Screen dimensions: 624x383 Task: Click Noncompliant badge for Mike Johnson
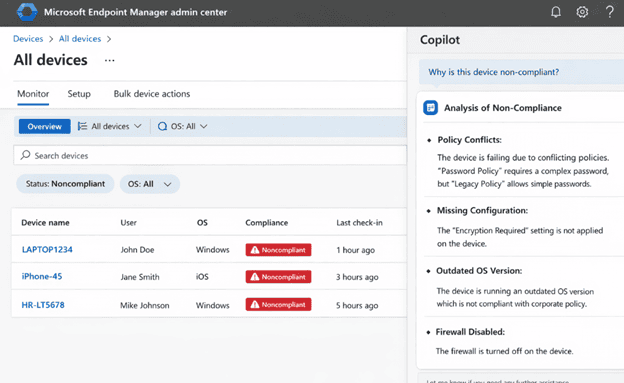(x=278, y=305)
